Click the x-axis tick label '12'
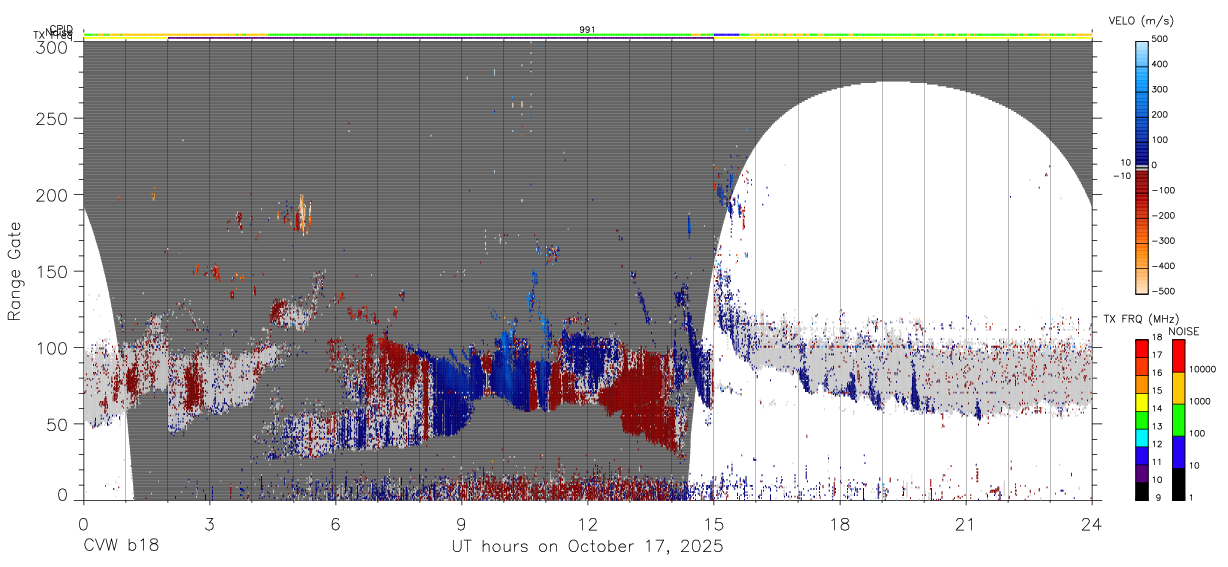The width and height of the screenshot is (1228, 567). [x=587, y=523]
